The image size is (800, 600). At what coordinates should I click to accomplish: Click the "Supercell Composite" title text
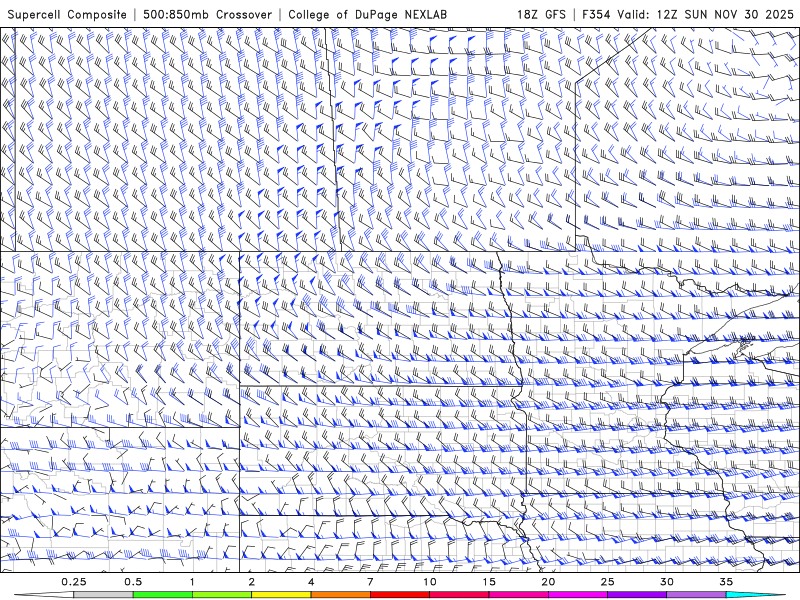pos(67,14)
